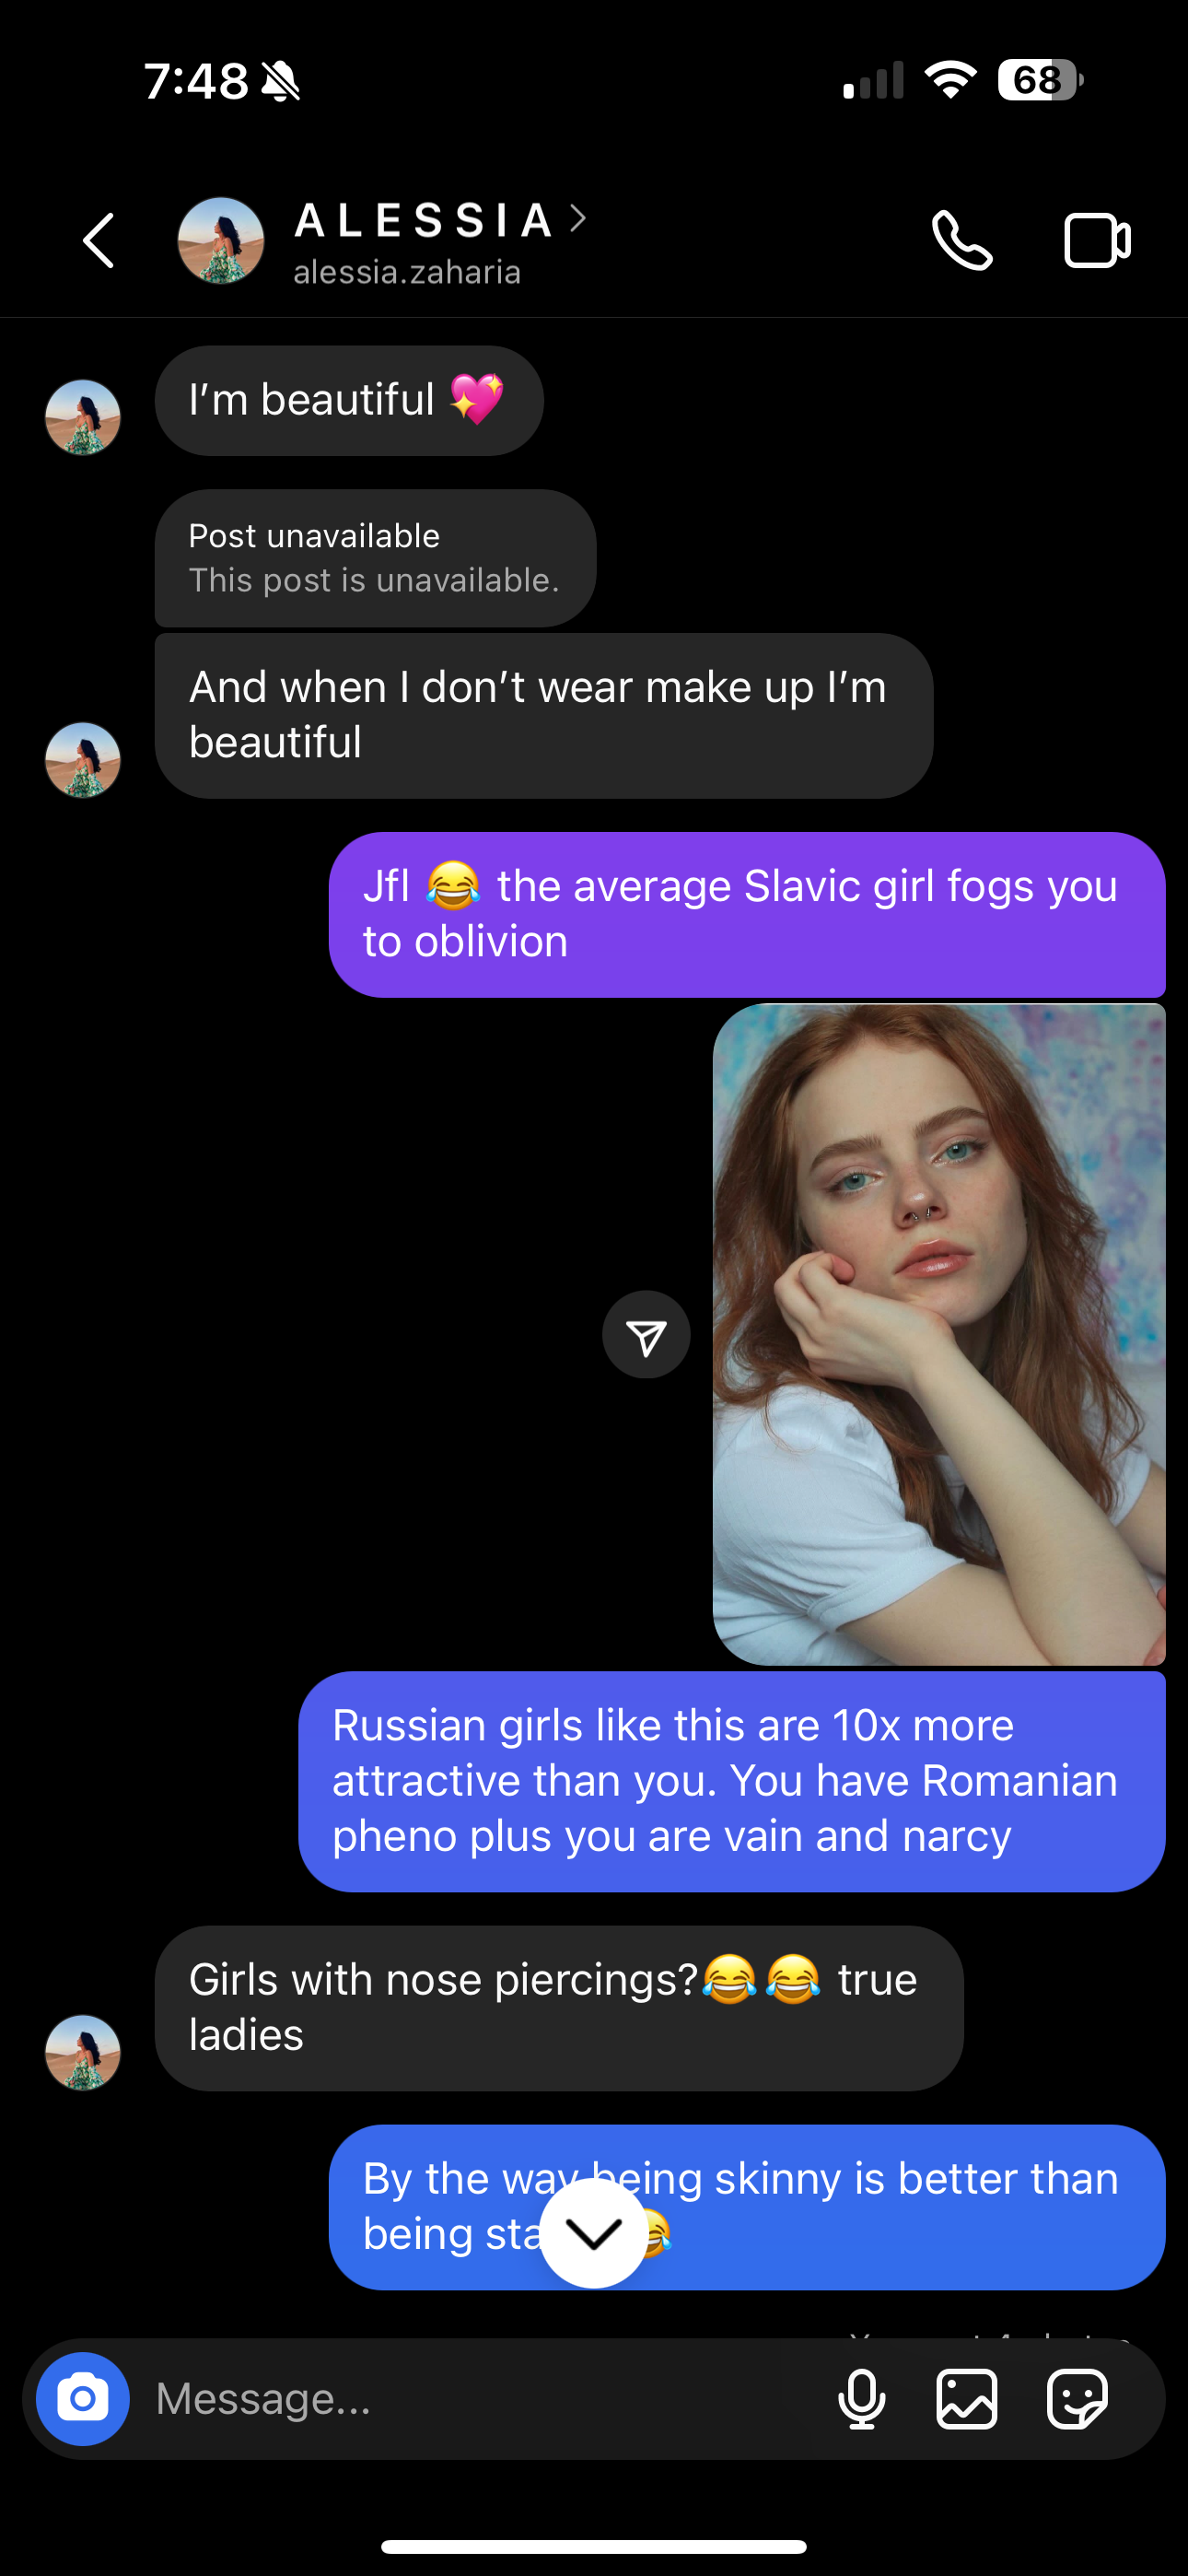
Task: Tap the 'Russian girls like this' message bubble
Action: 732,1781
